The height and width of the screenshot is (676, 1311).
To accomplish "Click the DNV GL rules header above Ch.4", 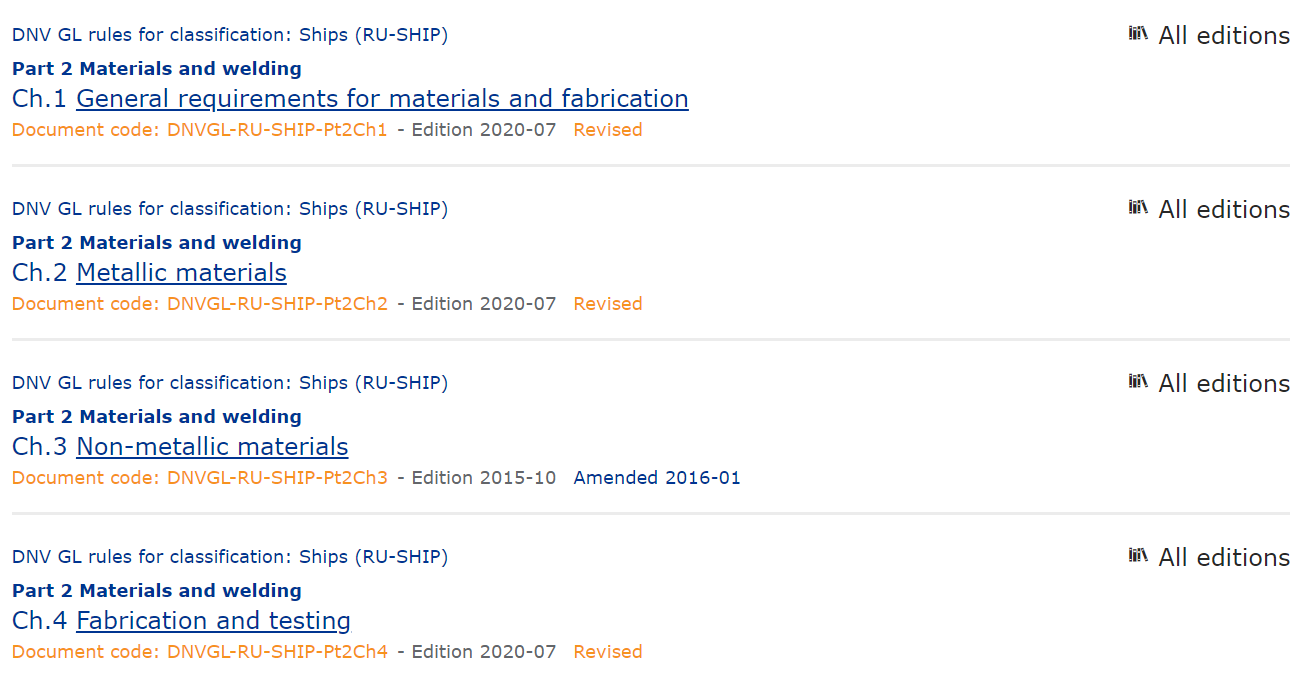I will tap(230, 557).
